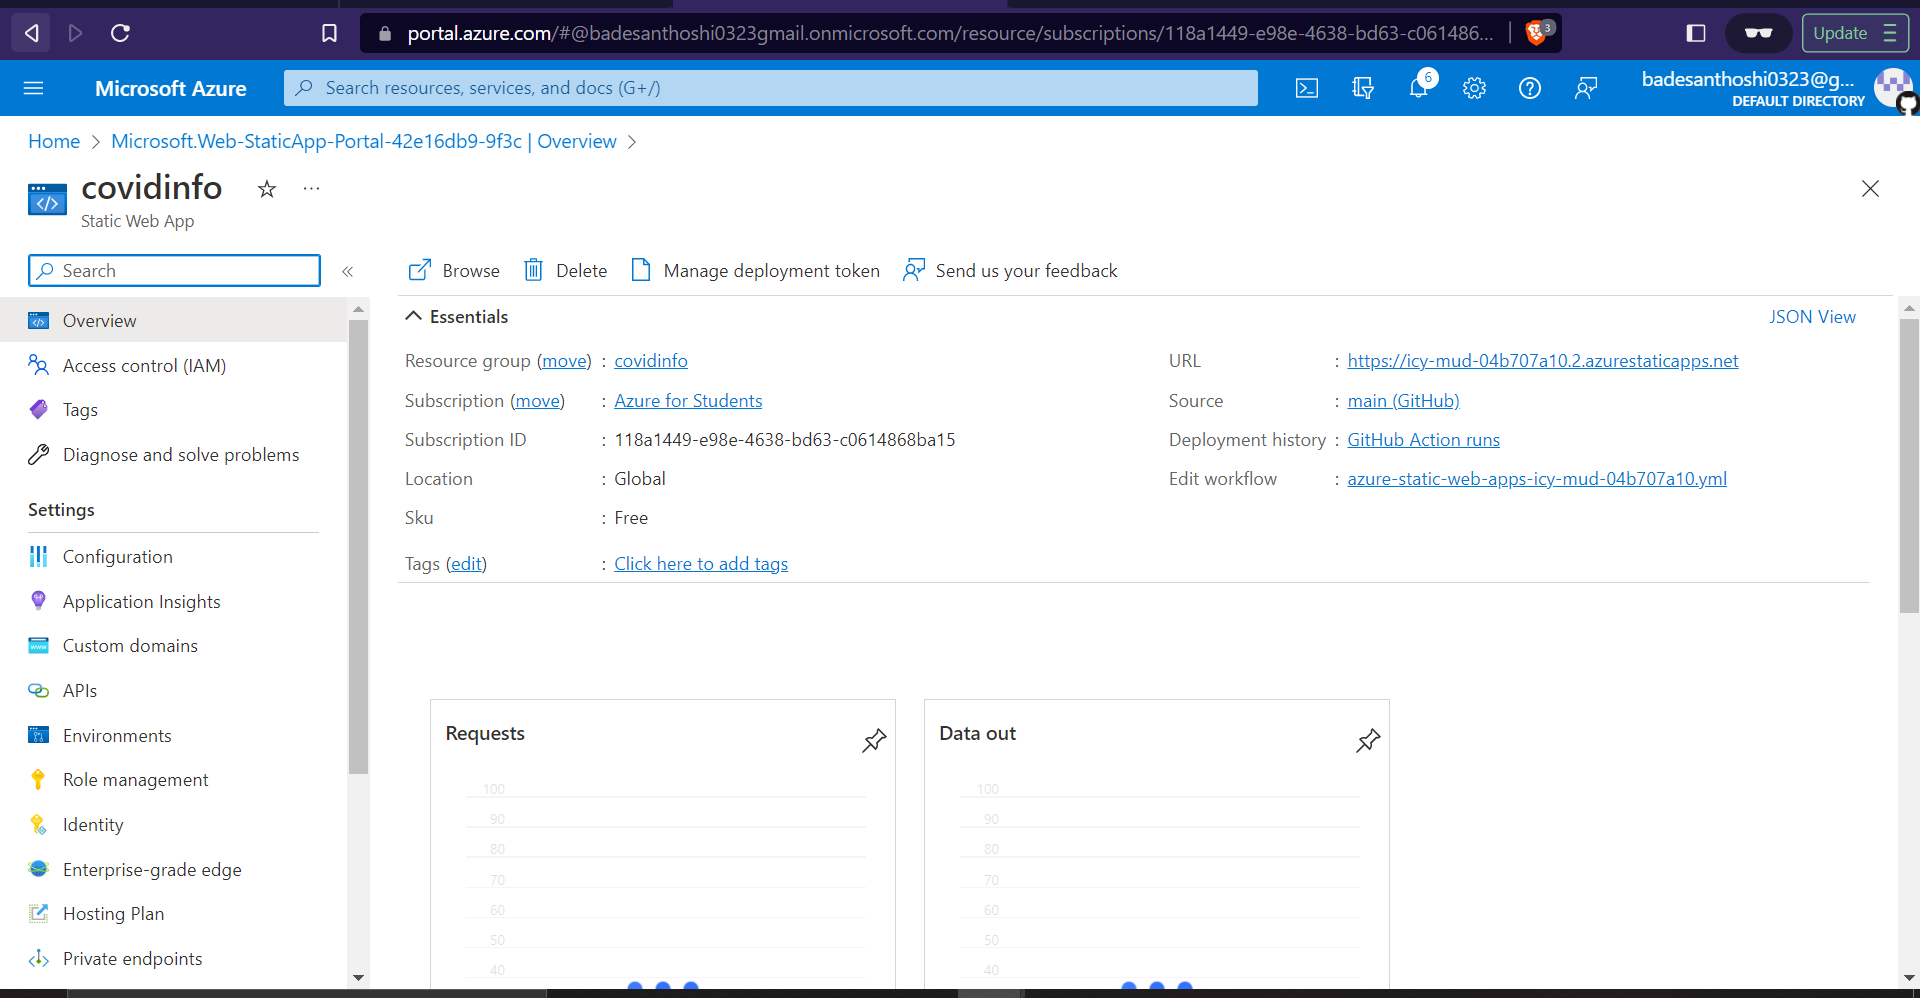The width and height of the screenshot is (1920, 998).
Task: Open the Cloud Shell terminal
Action: point(1306,88)
